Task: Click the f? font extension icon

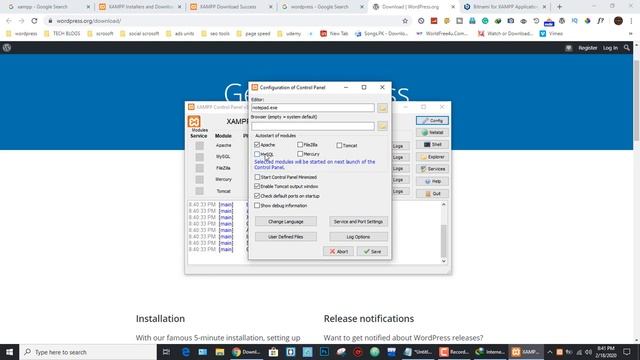Action: pos(600,21)
